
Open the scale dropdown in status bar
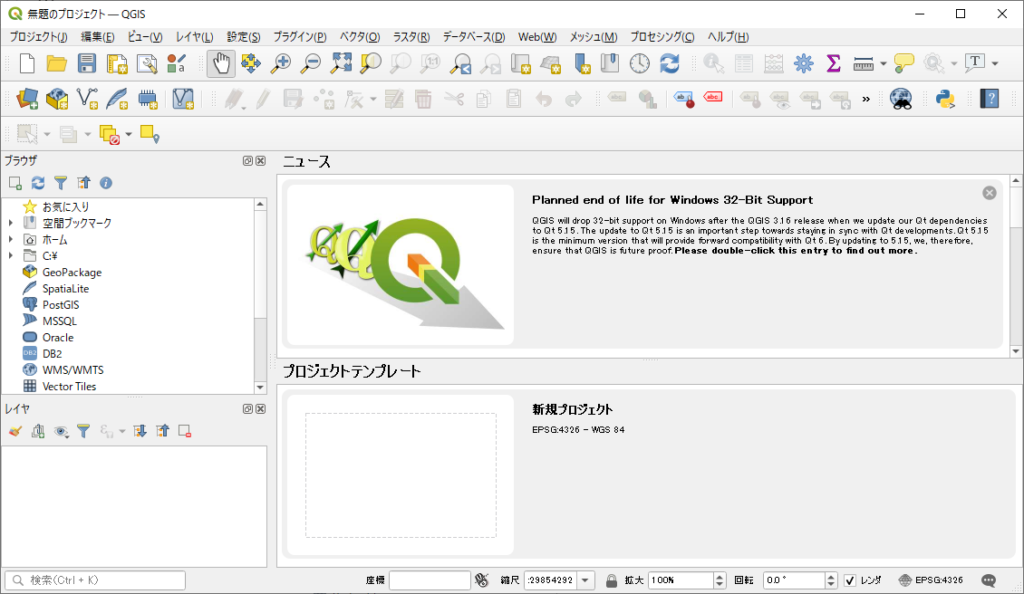pyautogui.click(x=585, y=580)
